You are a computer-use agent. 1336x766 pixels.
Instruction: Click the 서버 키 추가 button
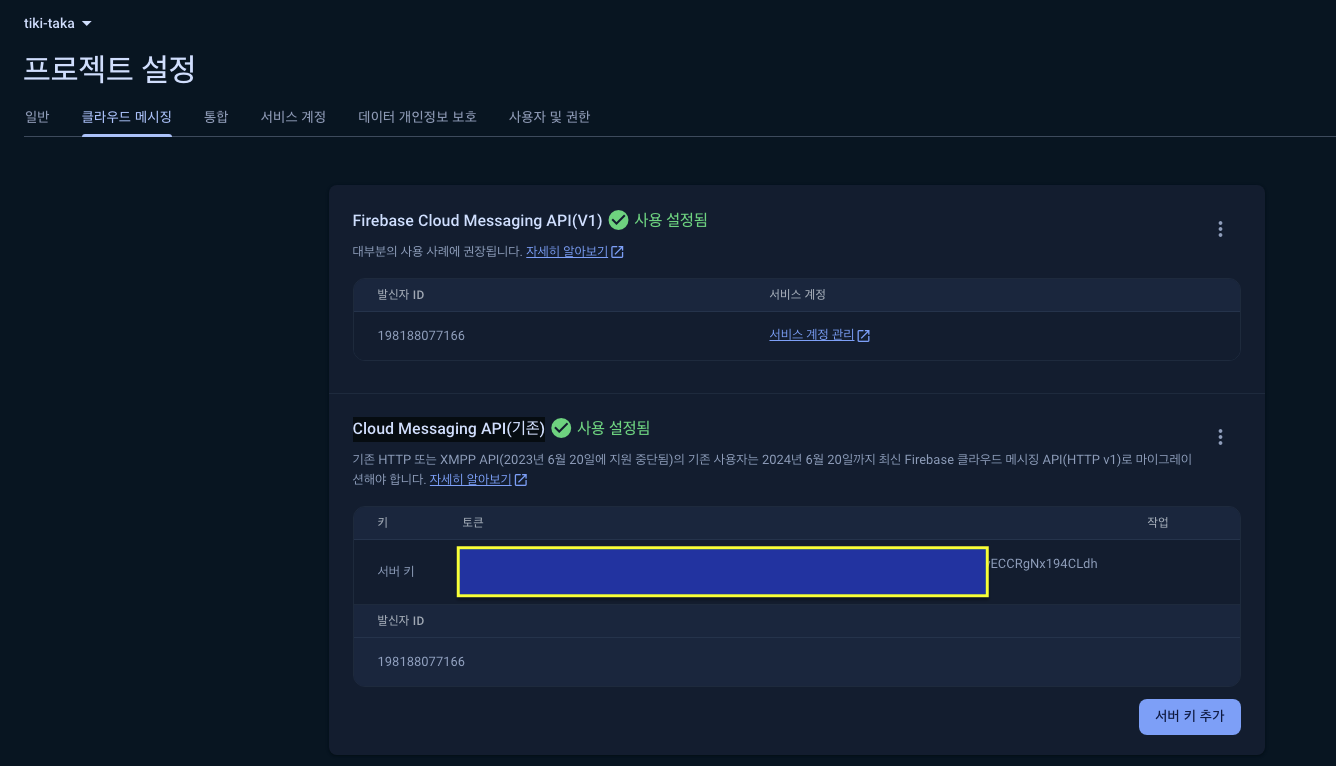(1190, 717)
